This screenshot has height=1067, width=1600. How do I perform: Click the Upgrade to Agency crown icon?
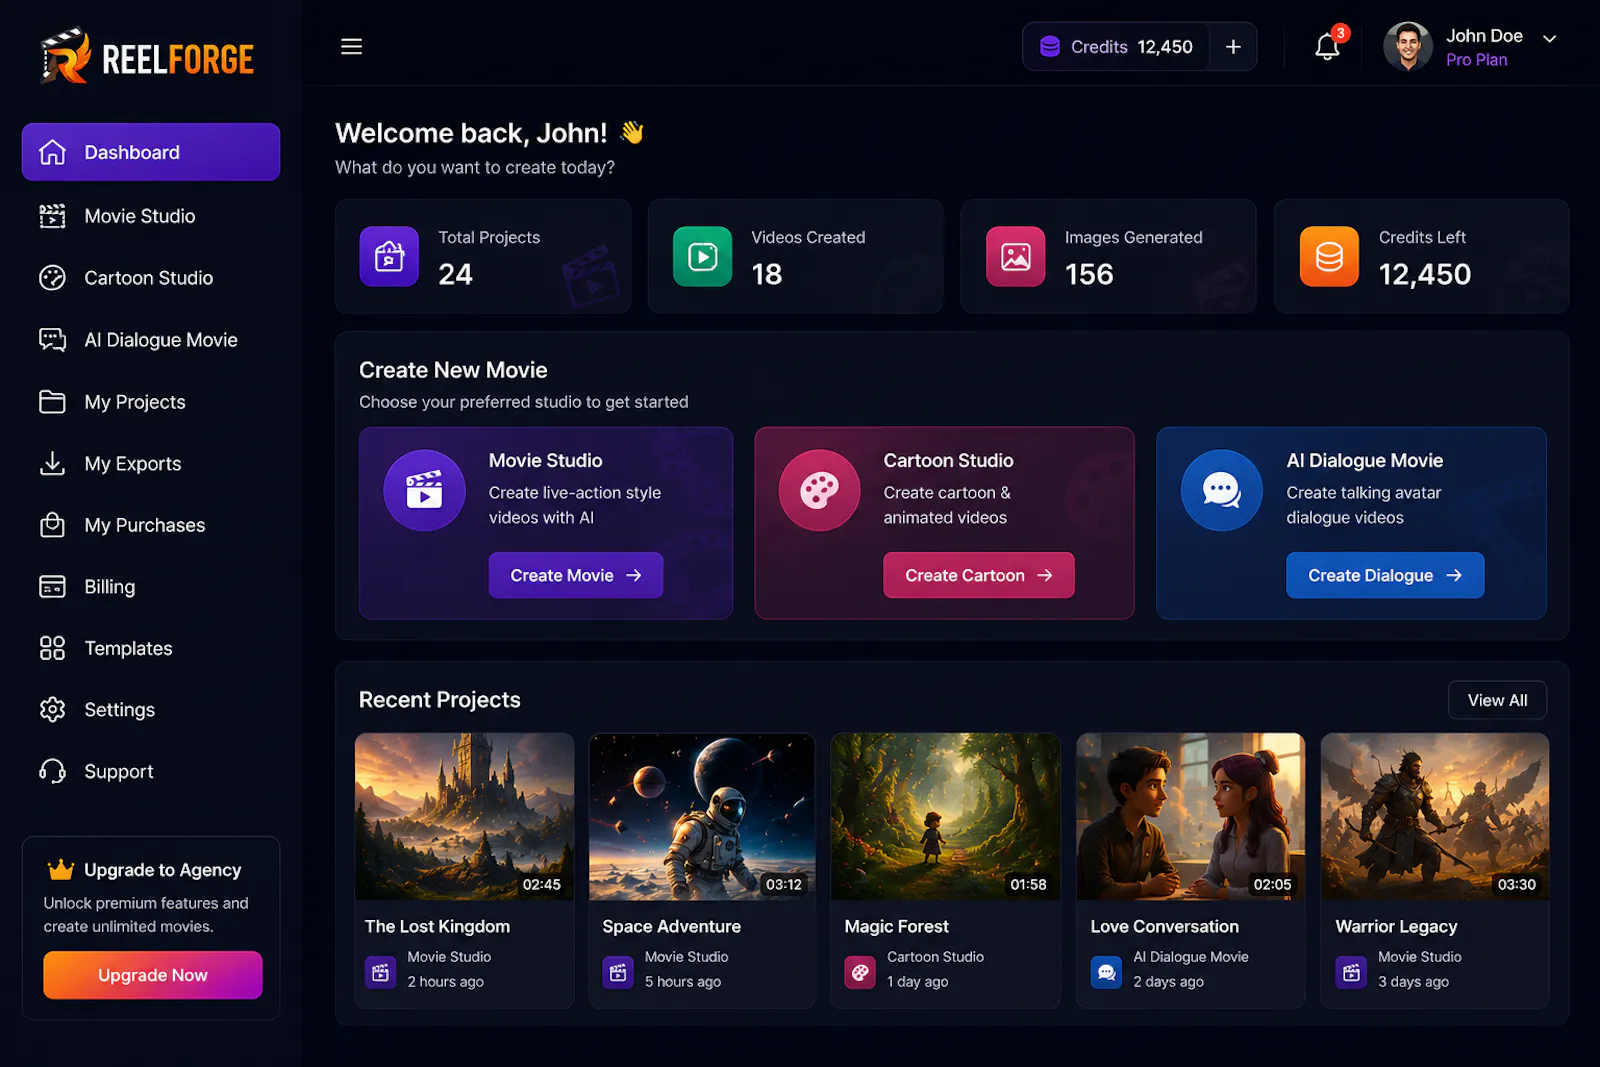coord(61,869)
